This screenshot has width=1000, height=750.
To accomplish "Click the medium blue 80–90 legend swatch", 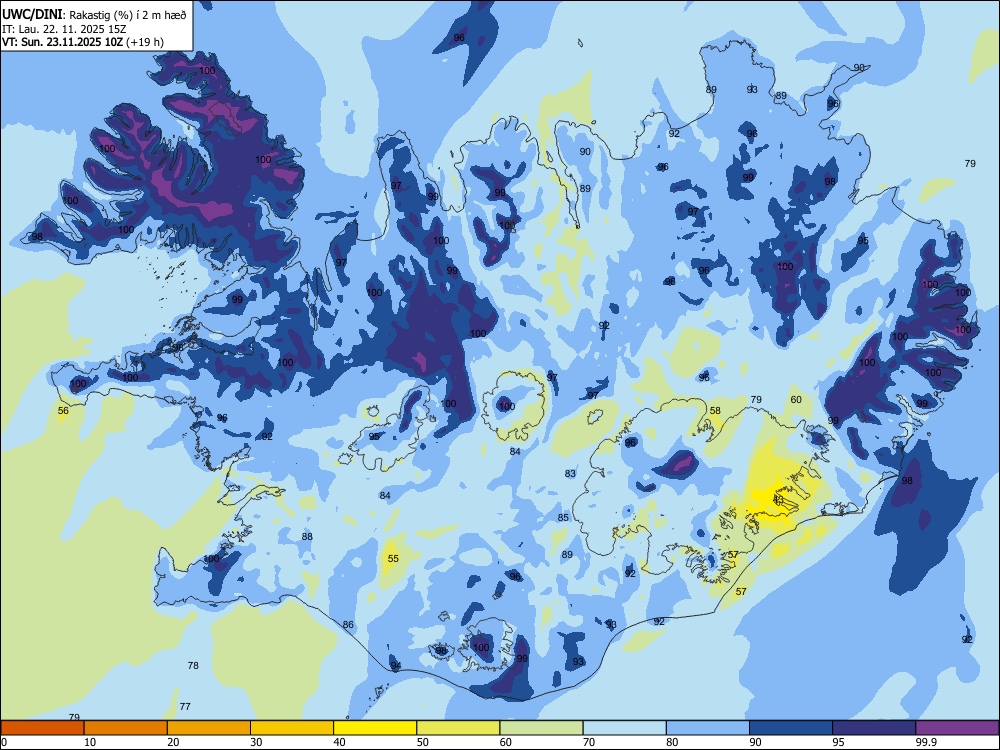I will click(708, 728).
